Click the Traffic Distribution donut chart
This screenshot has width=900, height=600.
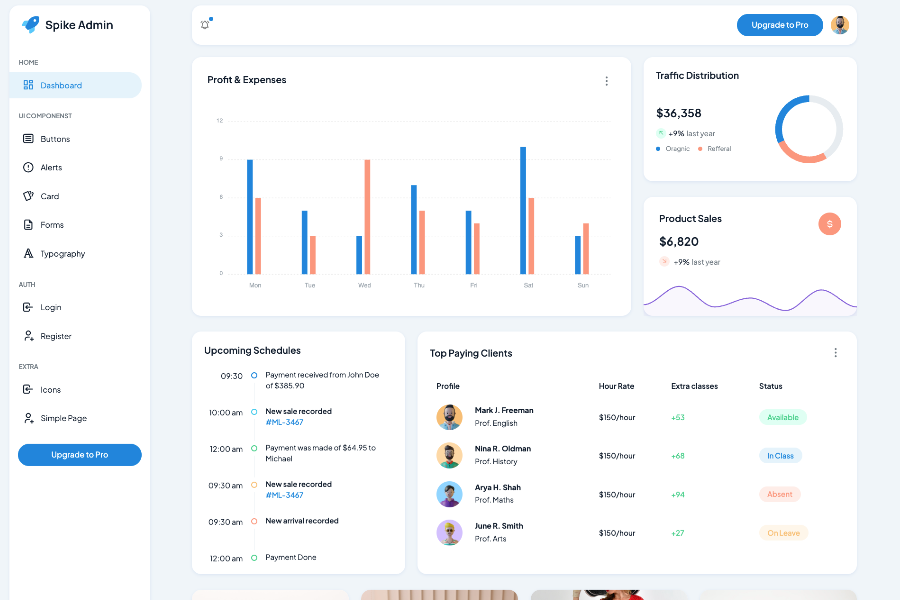(x=809, y=129)
